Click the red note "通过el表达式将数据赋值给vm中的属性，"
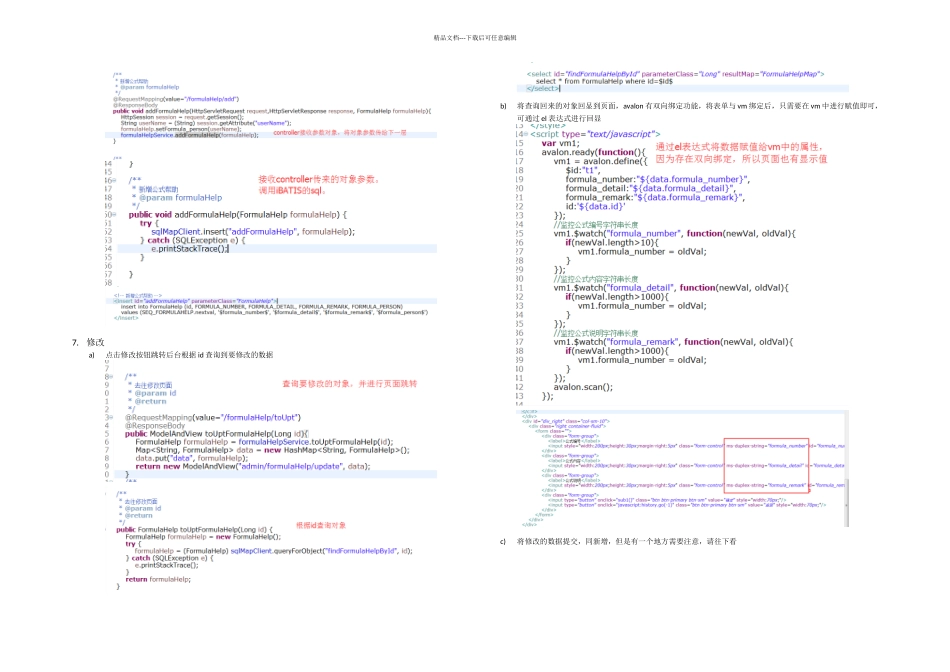Viewport: 950px width, 672px height. [x=739, y=147]
